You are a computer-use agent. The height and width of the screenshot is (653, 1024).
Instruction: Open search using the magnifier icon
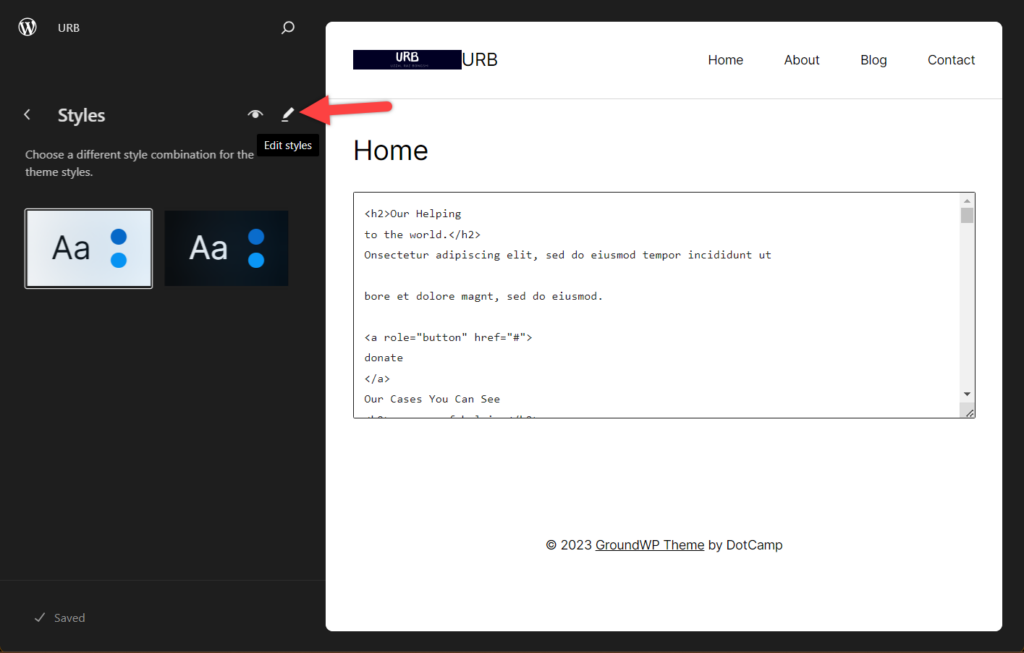[287, 27]
